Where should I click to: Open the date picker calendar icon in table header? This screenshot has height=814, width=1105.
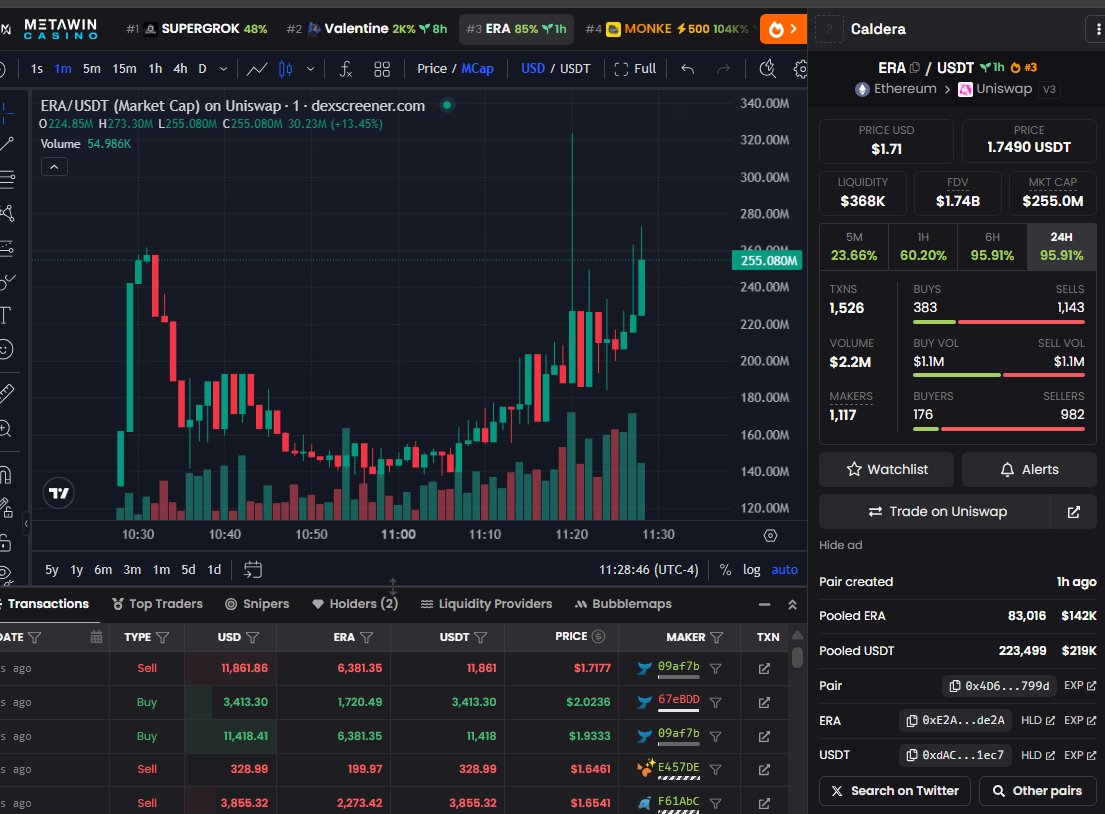point(97,637)
